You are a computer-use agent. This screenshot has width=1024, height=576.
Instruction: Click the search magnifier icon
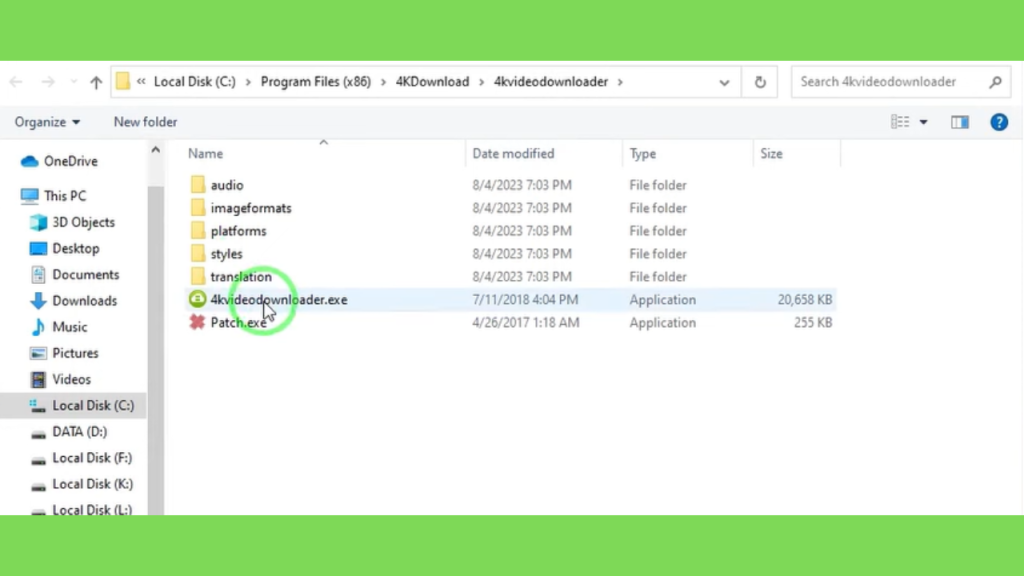[996, 82]
